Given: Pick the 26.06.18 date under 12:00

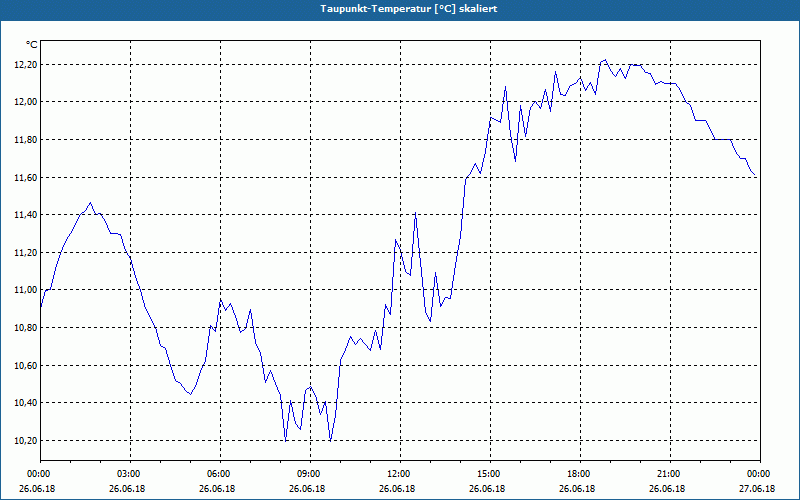Looking at the screenshot, I should (x=397, y=489).
